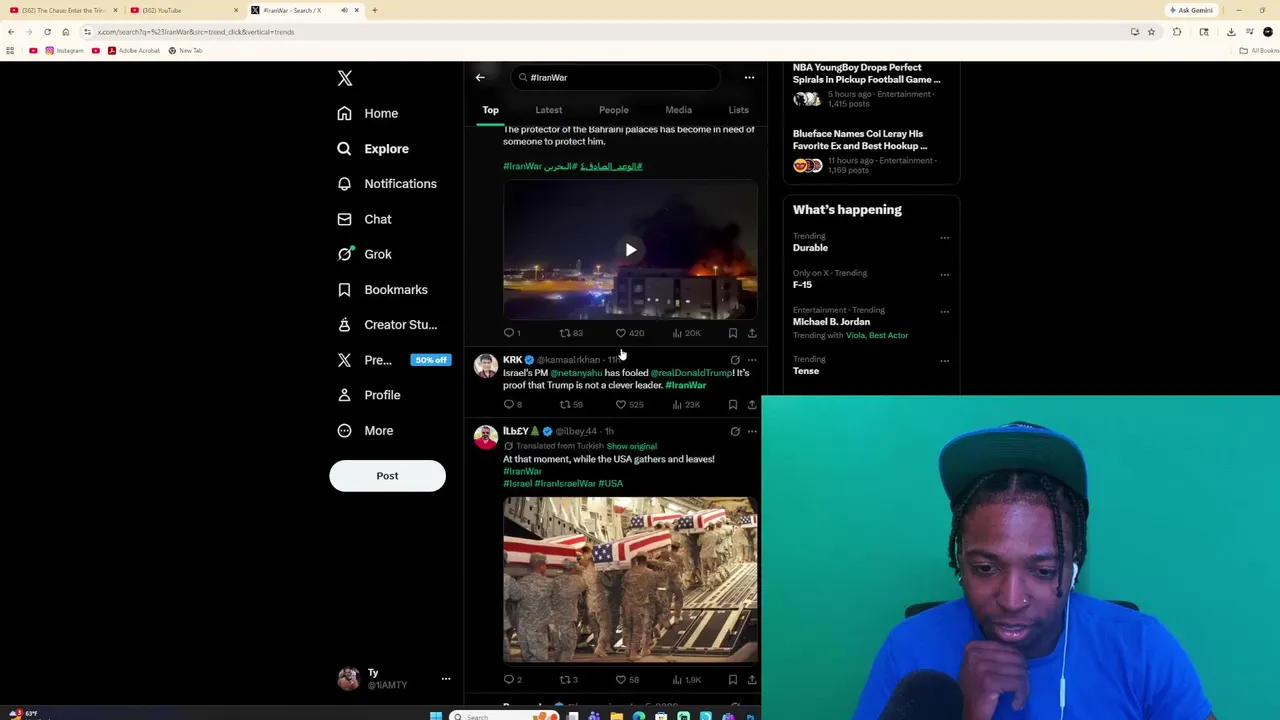
Task: Repost İLBEY post with 3 reposts
Action: tap(568, 680)
